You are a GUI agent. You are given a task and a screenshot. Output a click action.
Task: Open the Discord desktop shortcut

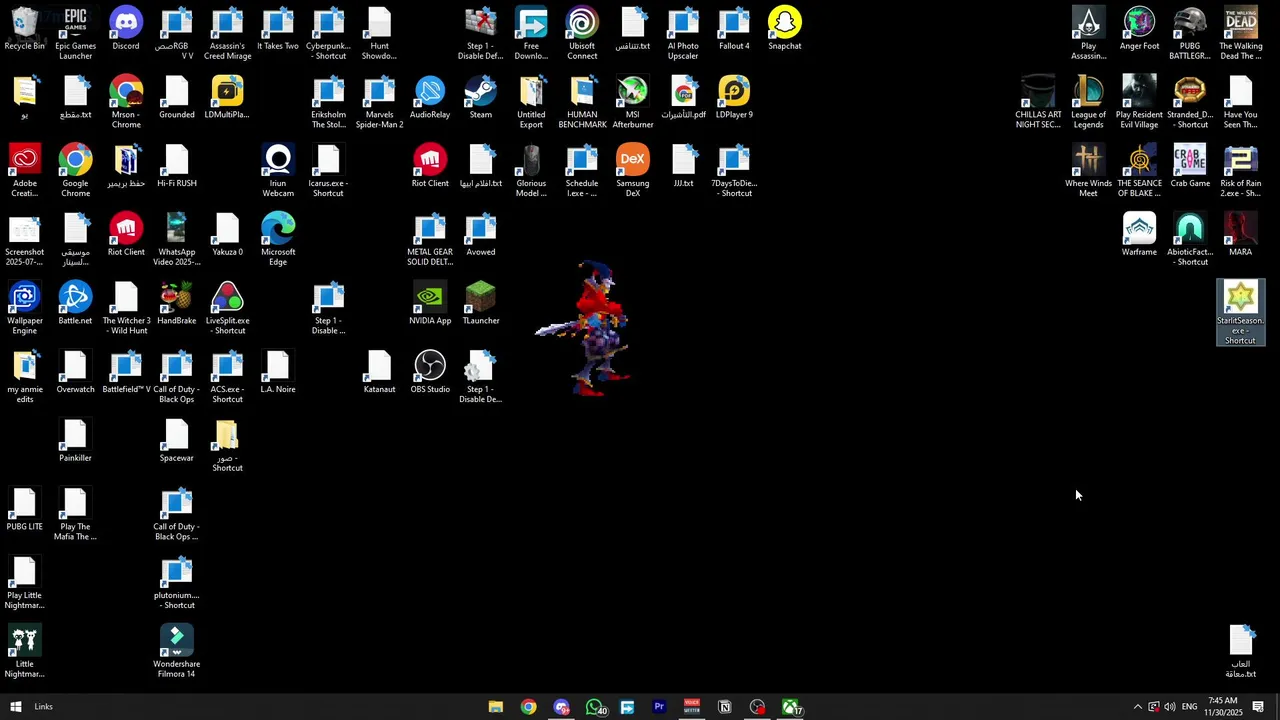126,30
